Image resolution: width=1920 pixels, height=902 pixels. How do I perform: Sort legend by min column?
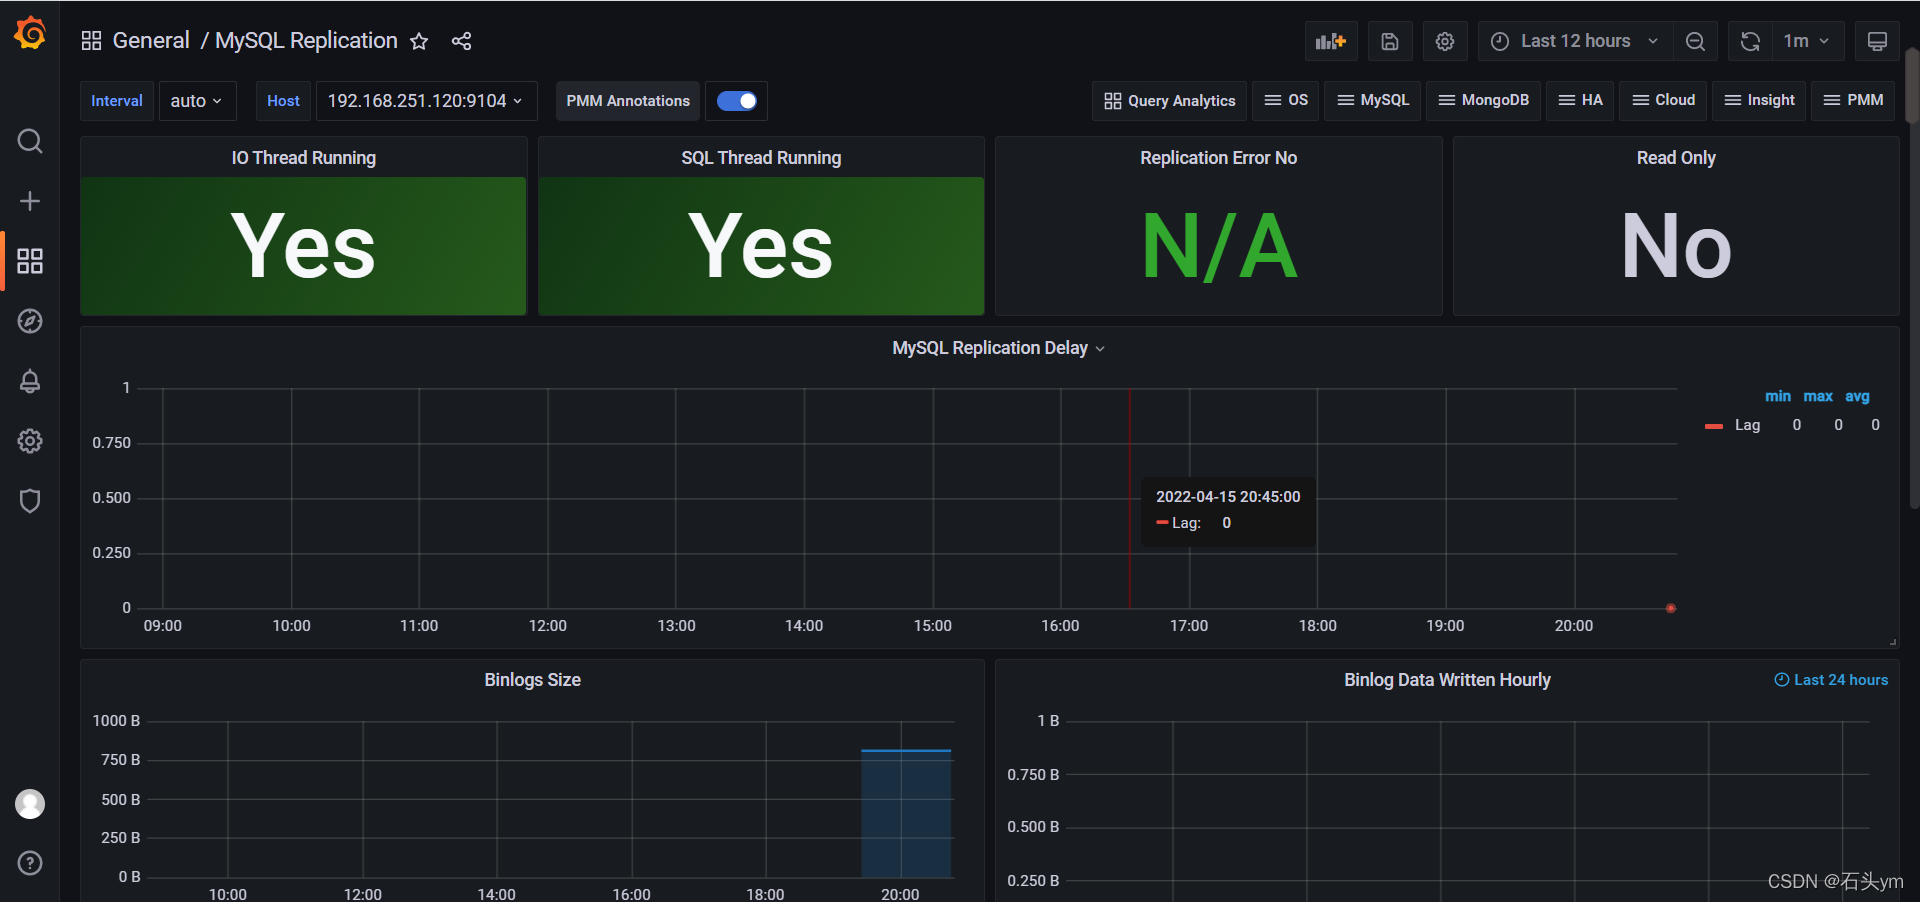coord(1777,397)
